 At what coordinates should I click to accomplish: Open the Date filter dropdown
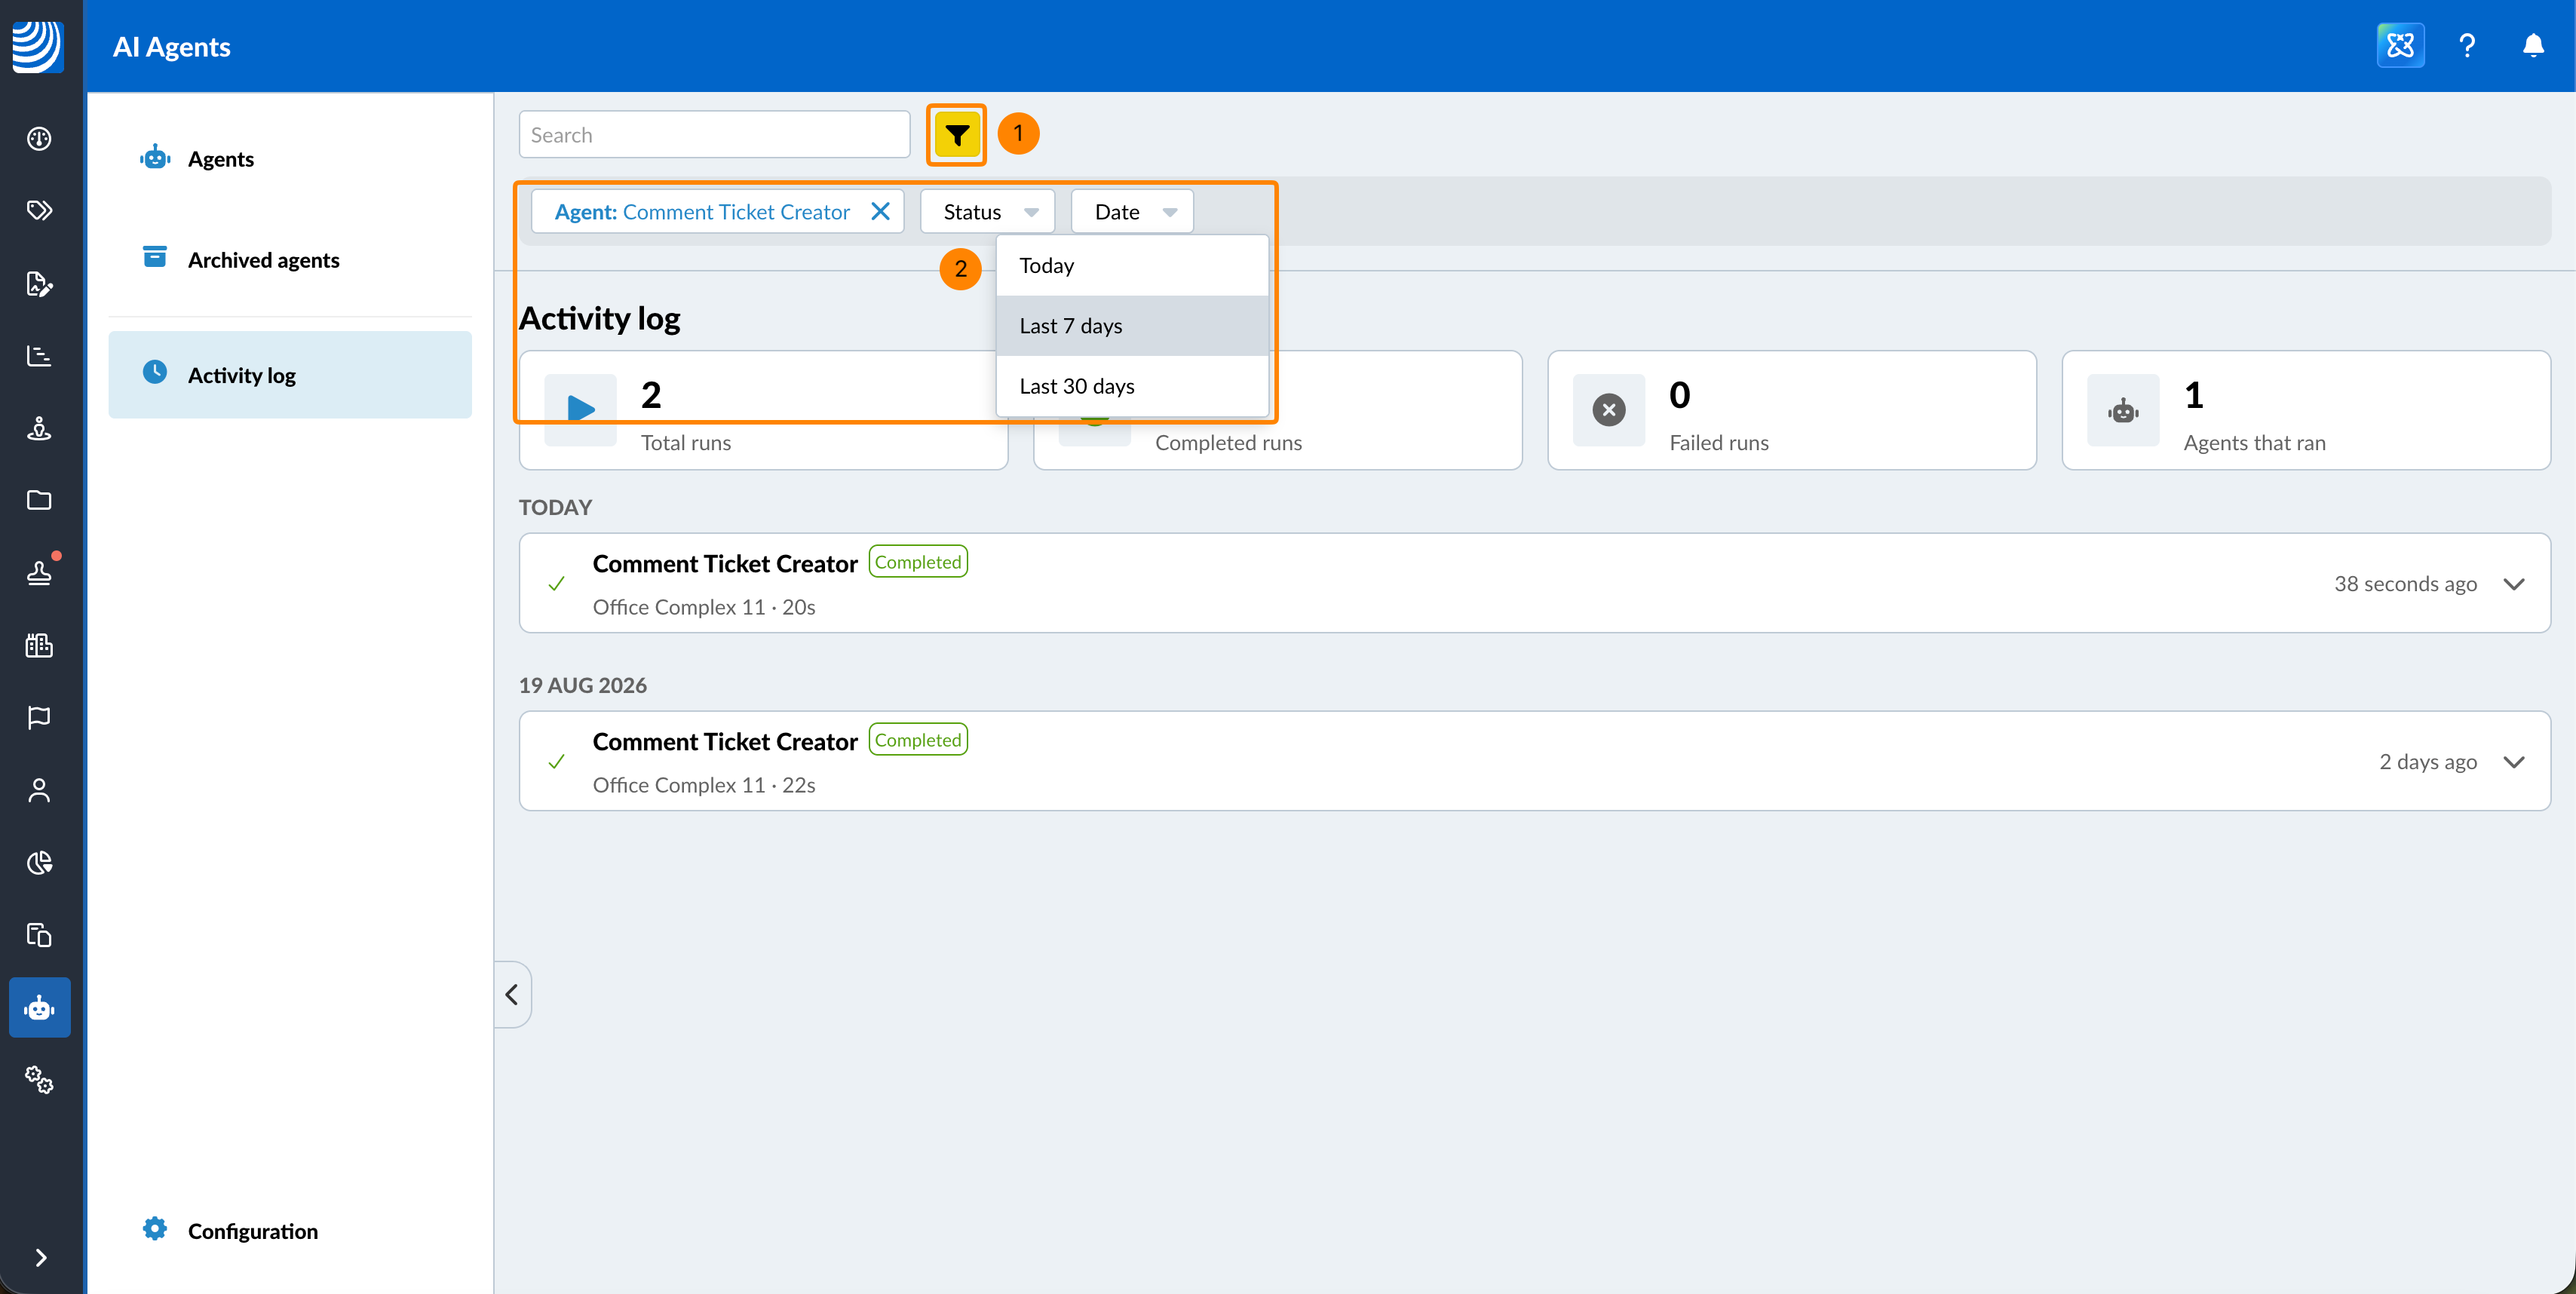tap(1132, 212)
